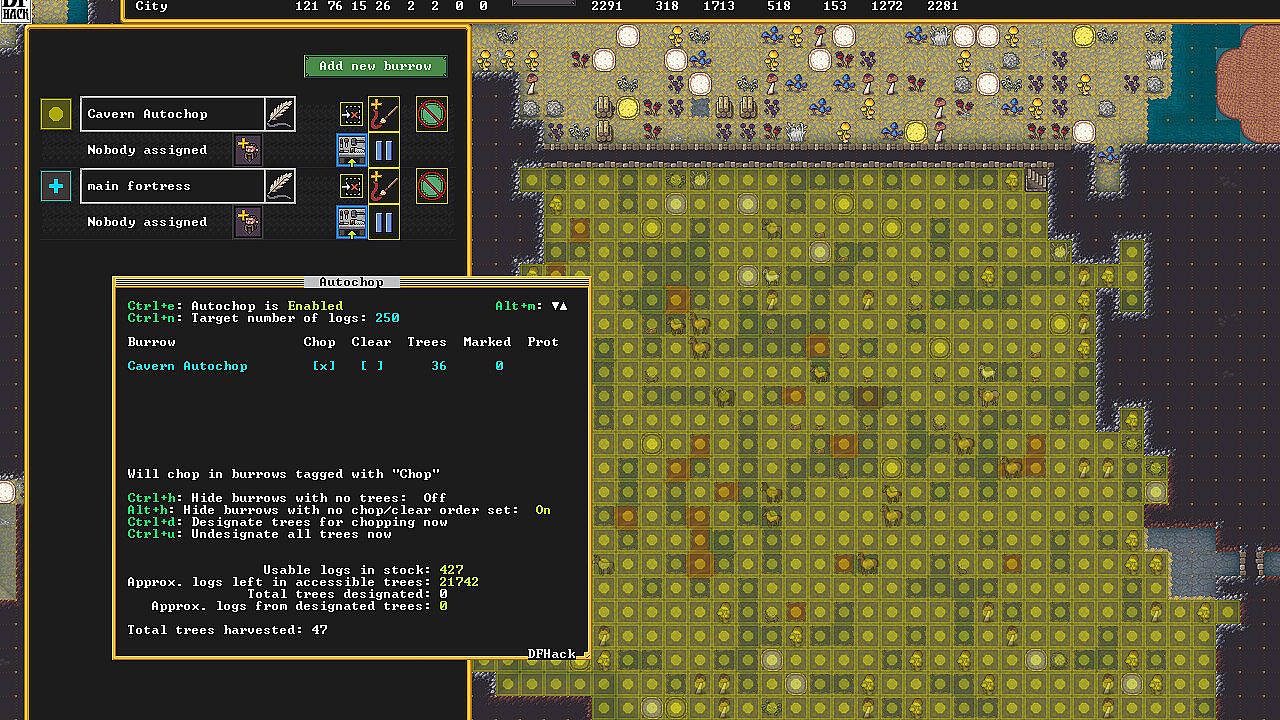
Task: Click the 2281 value in top bar
Action: 943,6
